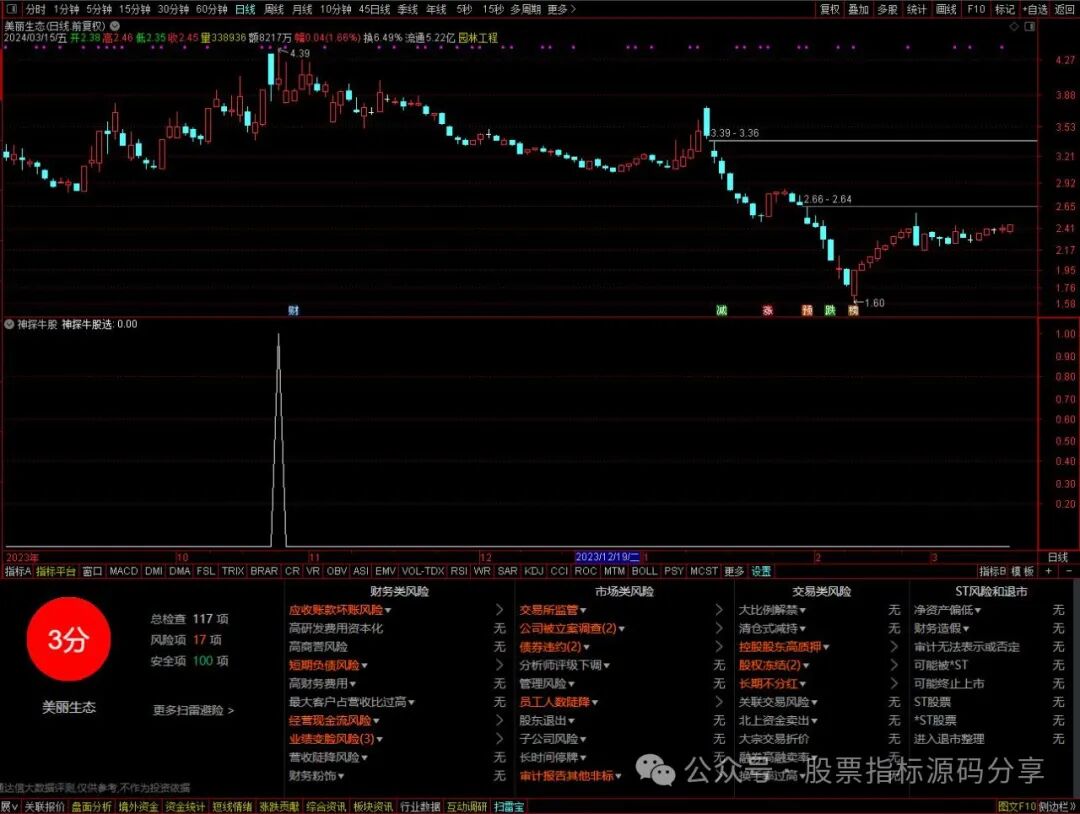Expand 更多 periods in the top bar
Image resolution: width=1080 pixels, height=814 pixels.
(x=561, y=9)
